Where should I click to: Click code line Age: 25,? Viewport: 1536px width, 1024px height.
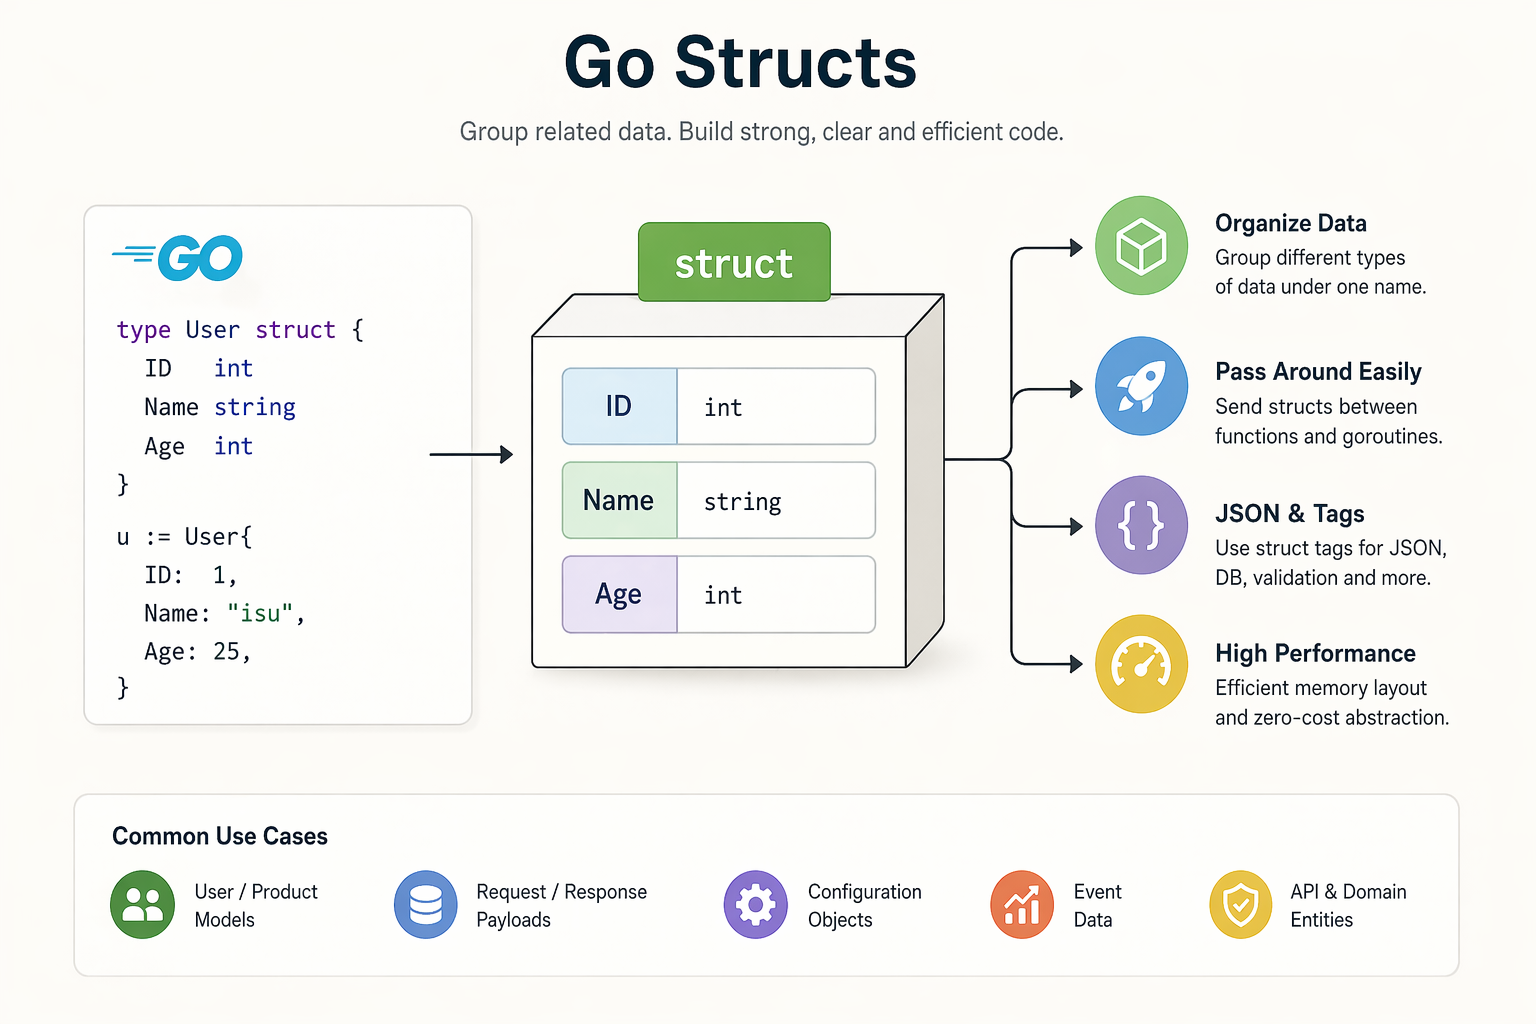pyautogui.click(x=197, y=652)
